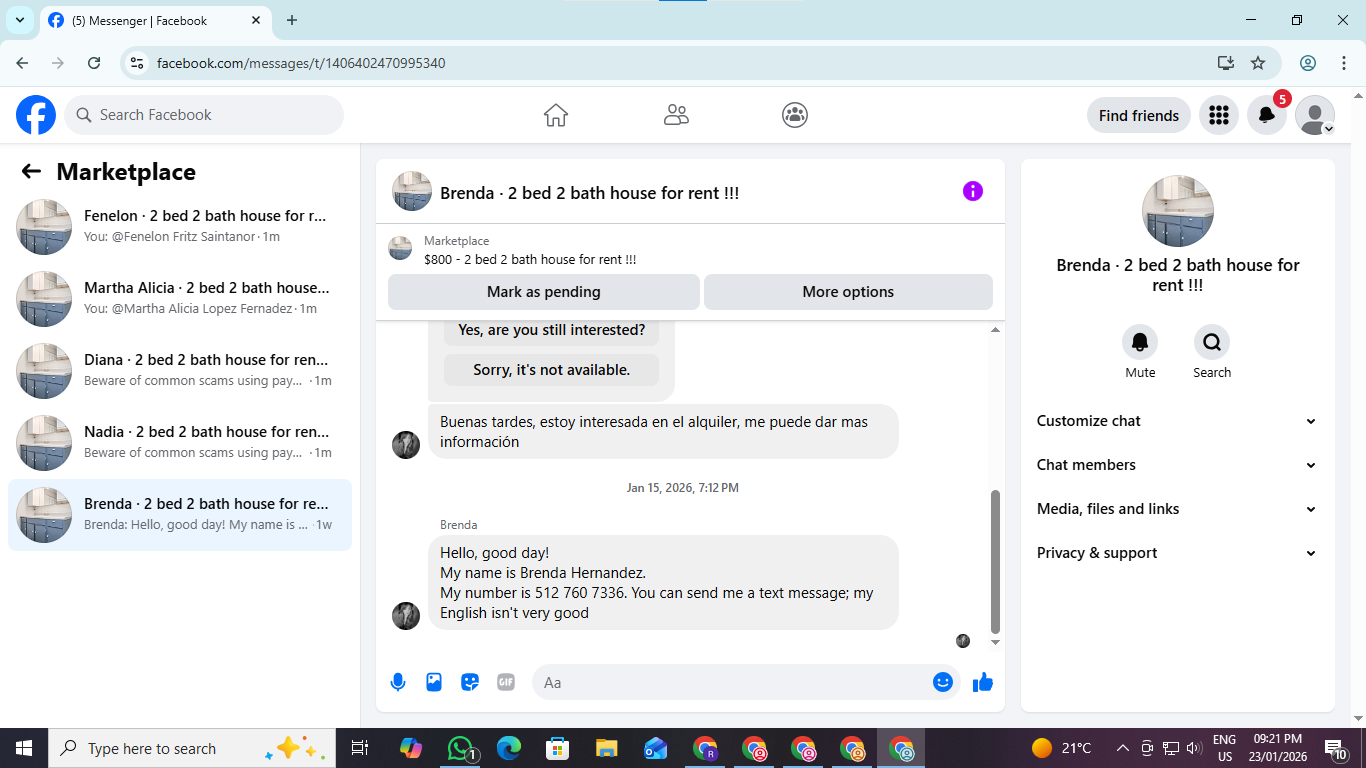Viewport: 1366px width, 768px height.
Task: Open File Explorer from the taskbar
Action: [606, 748]
